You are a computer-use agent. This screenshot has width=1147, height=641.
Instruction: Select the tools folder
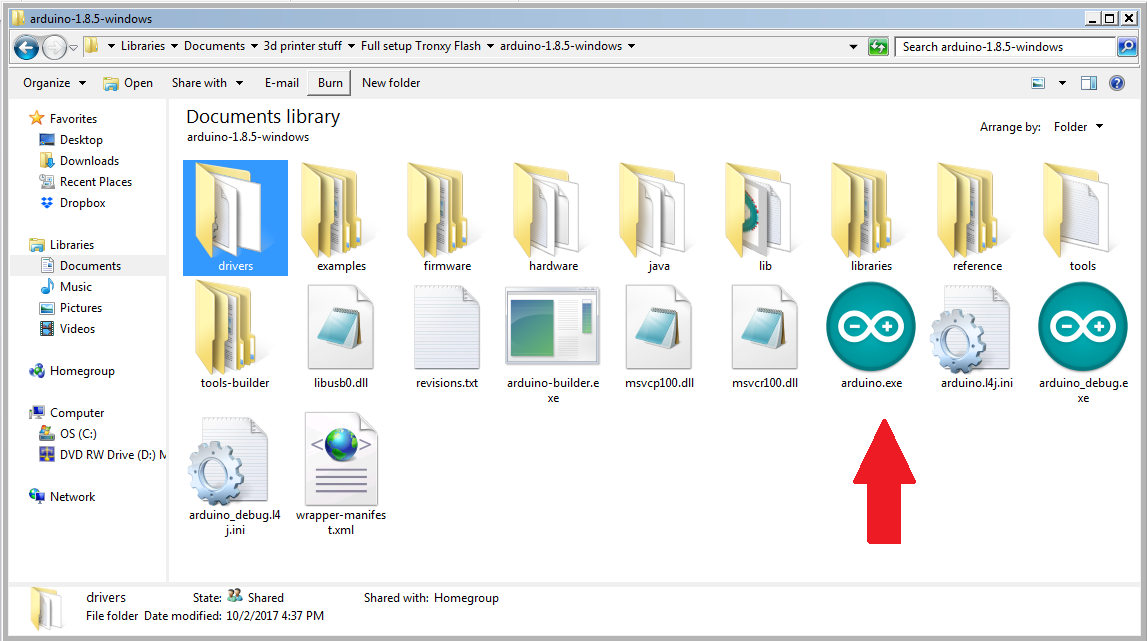click(1083, 218)
